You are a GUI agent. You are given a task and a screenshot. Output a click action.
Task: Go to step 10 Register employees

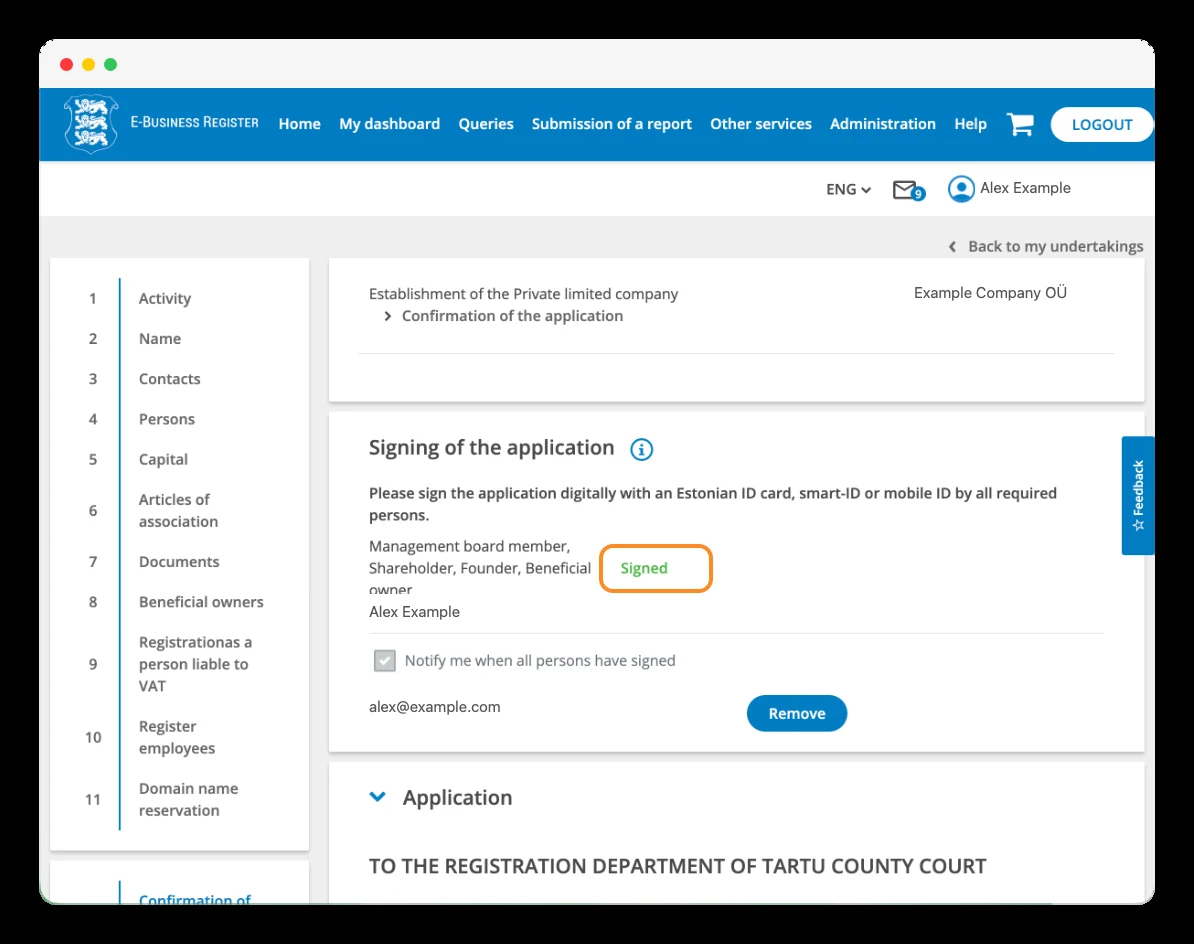click(177, 737)
